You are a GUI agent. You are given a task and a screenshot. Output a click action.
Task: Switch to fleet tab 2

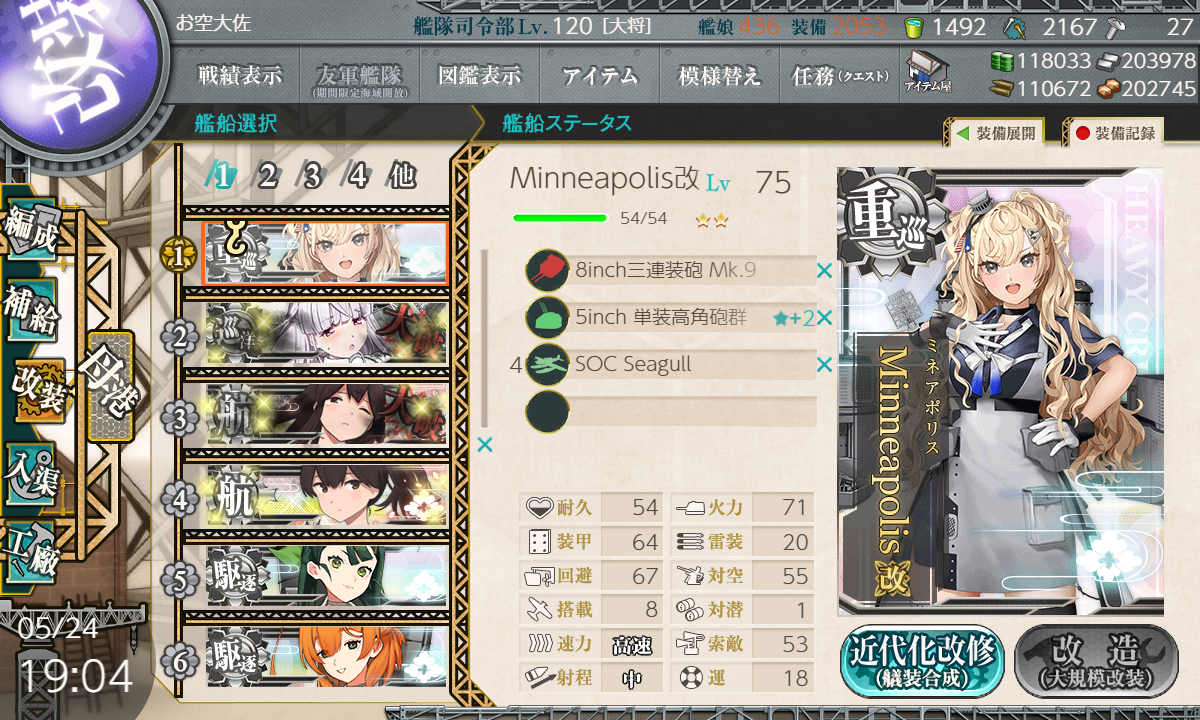point(267,177)
